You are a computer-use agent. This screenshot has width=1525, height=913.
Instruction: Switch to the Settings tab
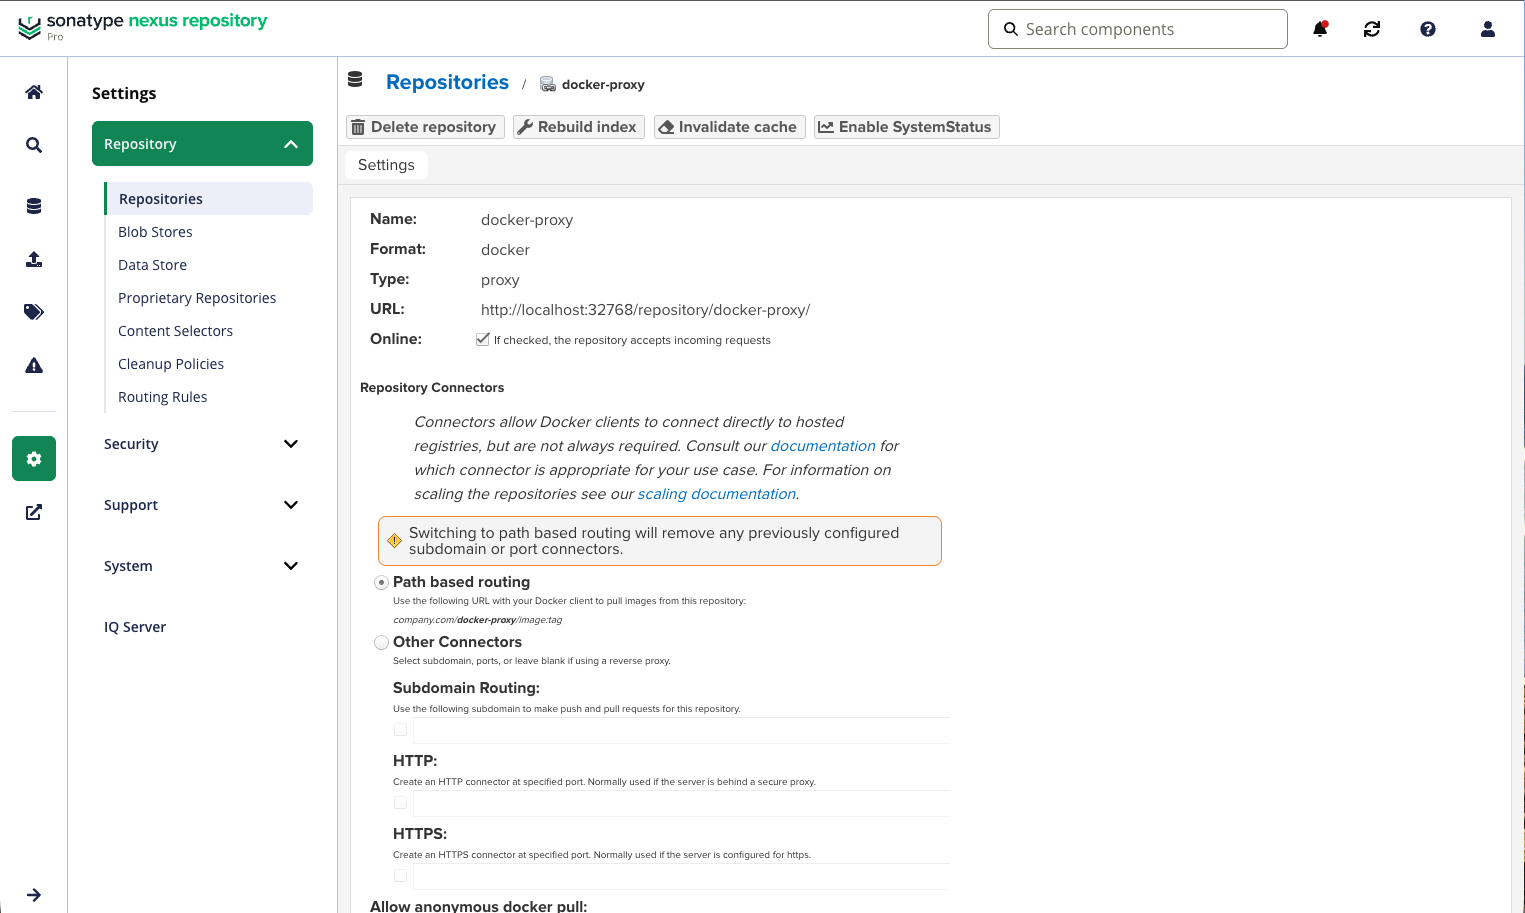pos(386,164)
